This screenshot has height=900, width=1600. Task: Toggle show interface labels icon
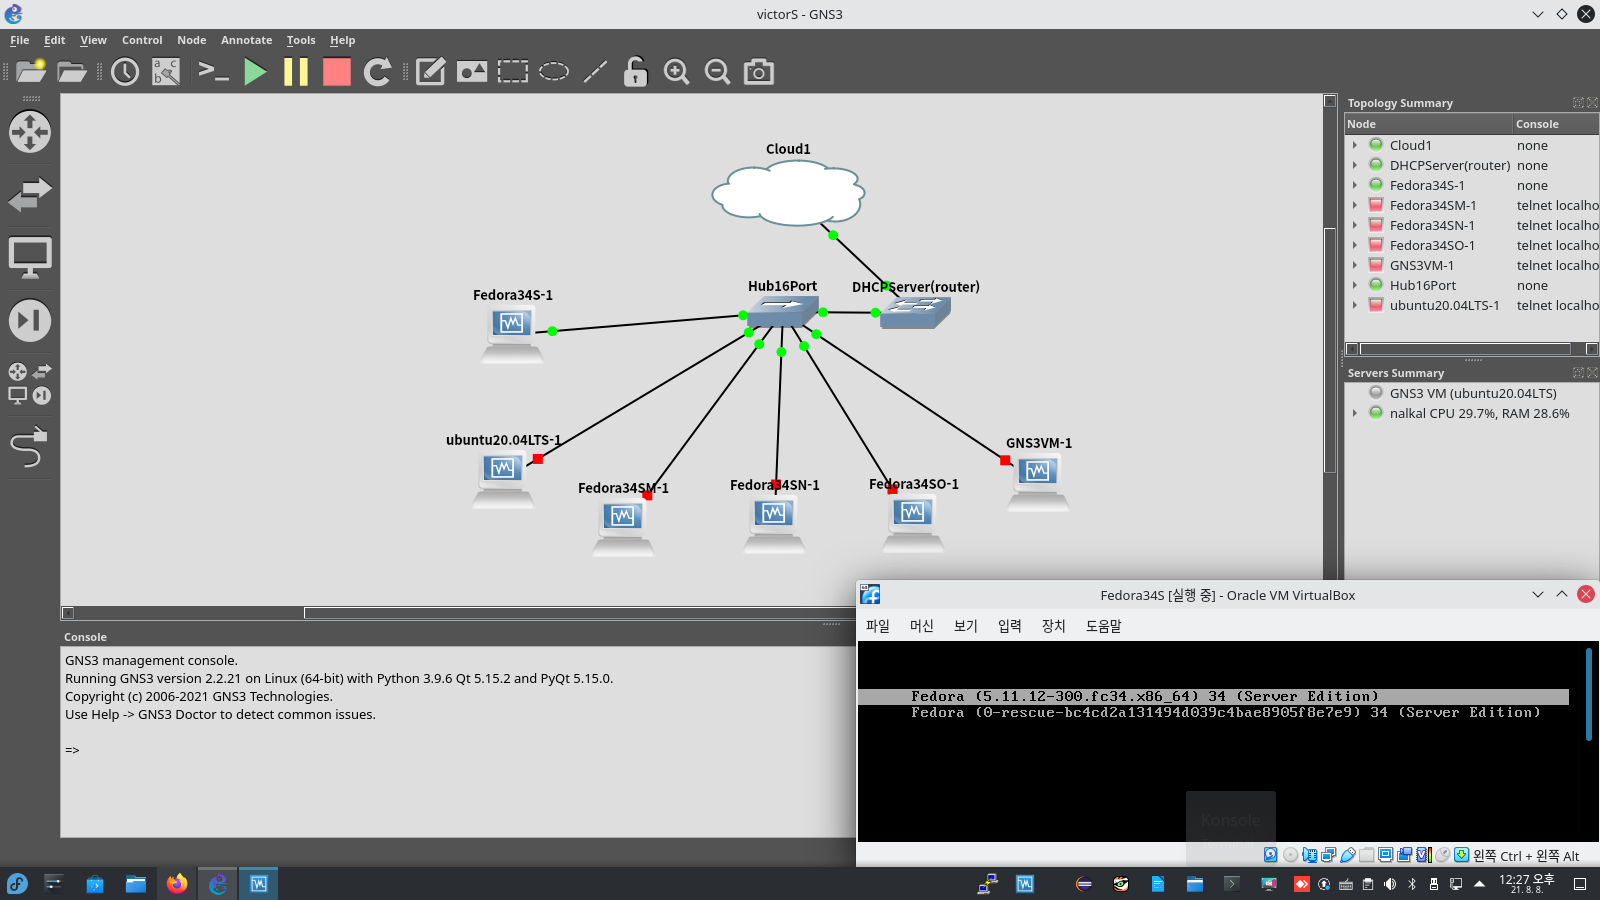166,72
